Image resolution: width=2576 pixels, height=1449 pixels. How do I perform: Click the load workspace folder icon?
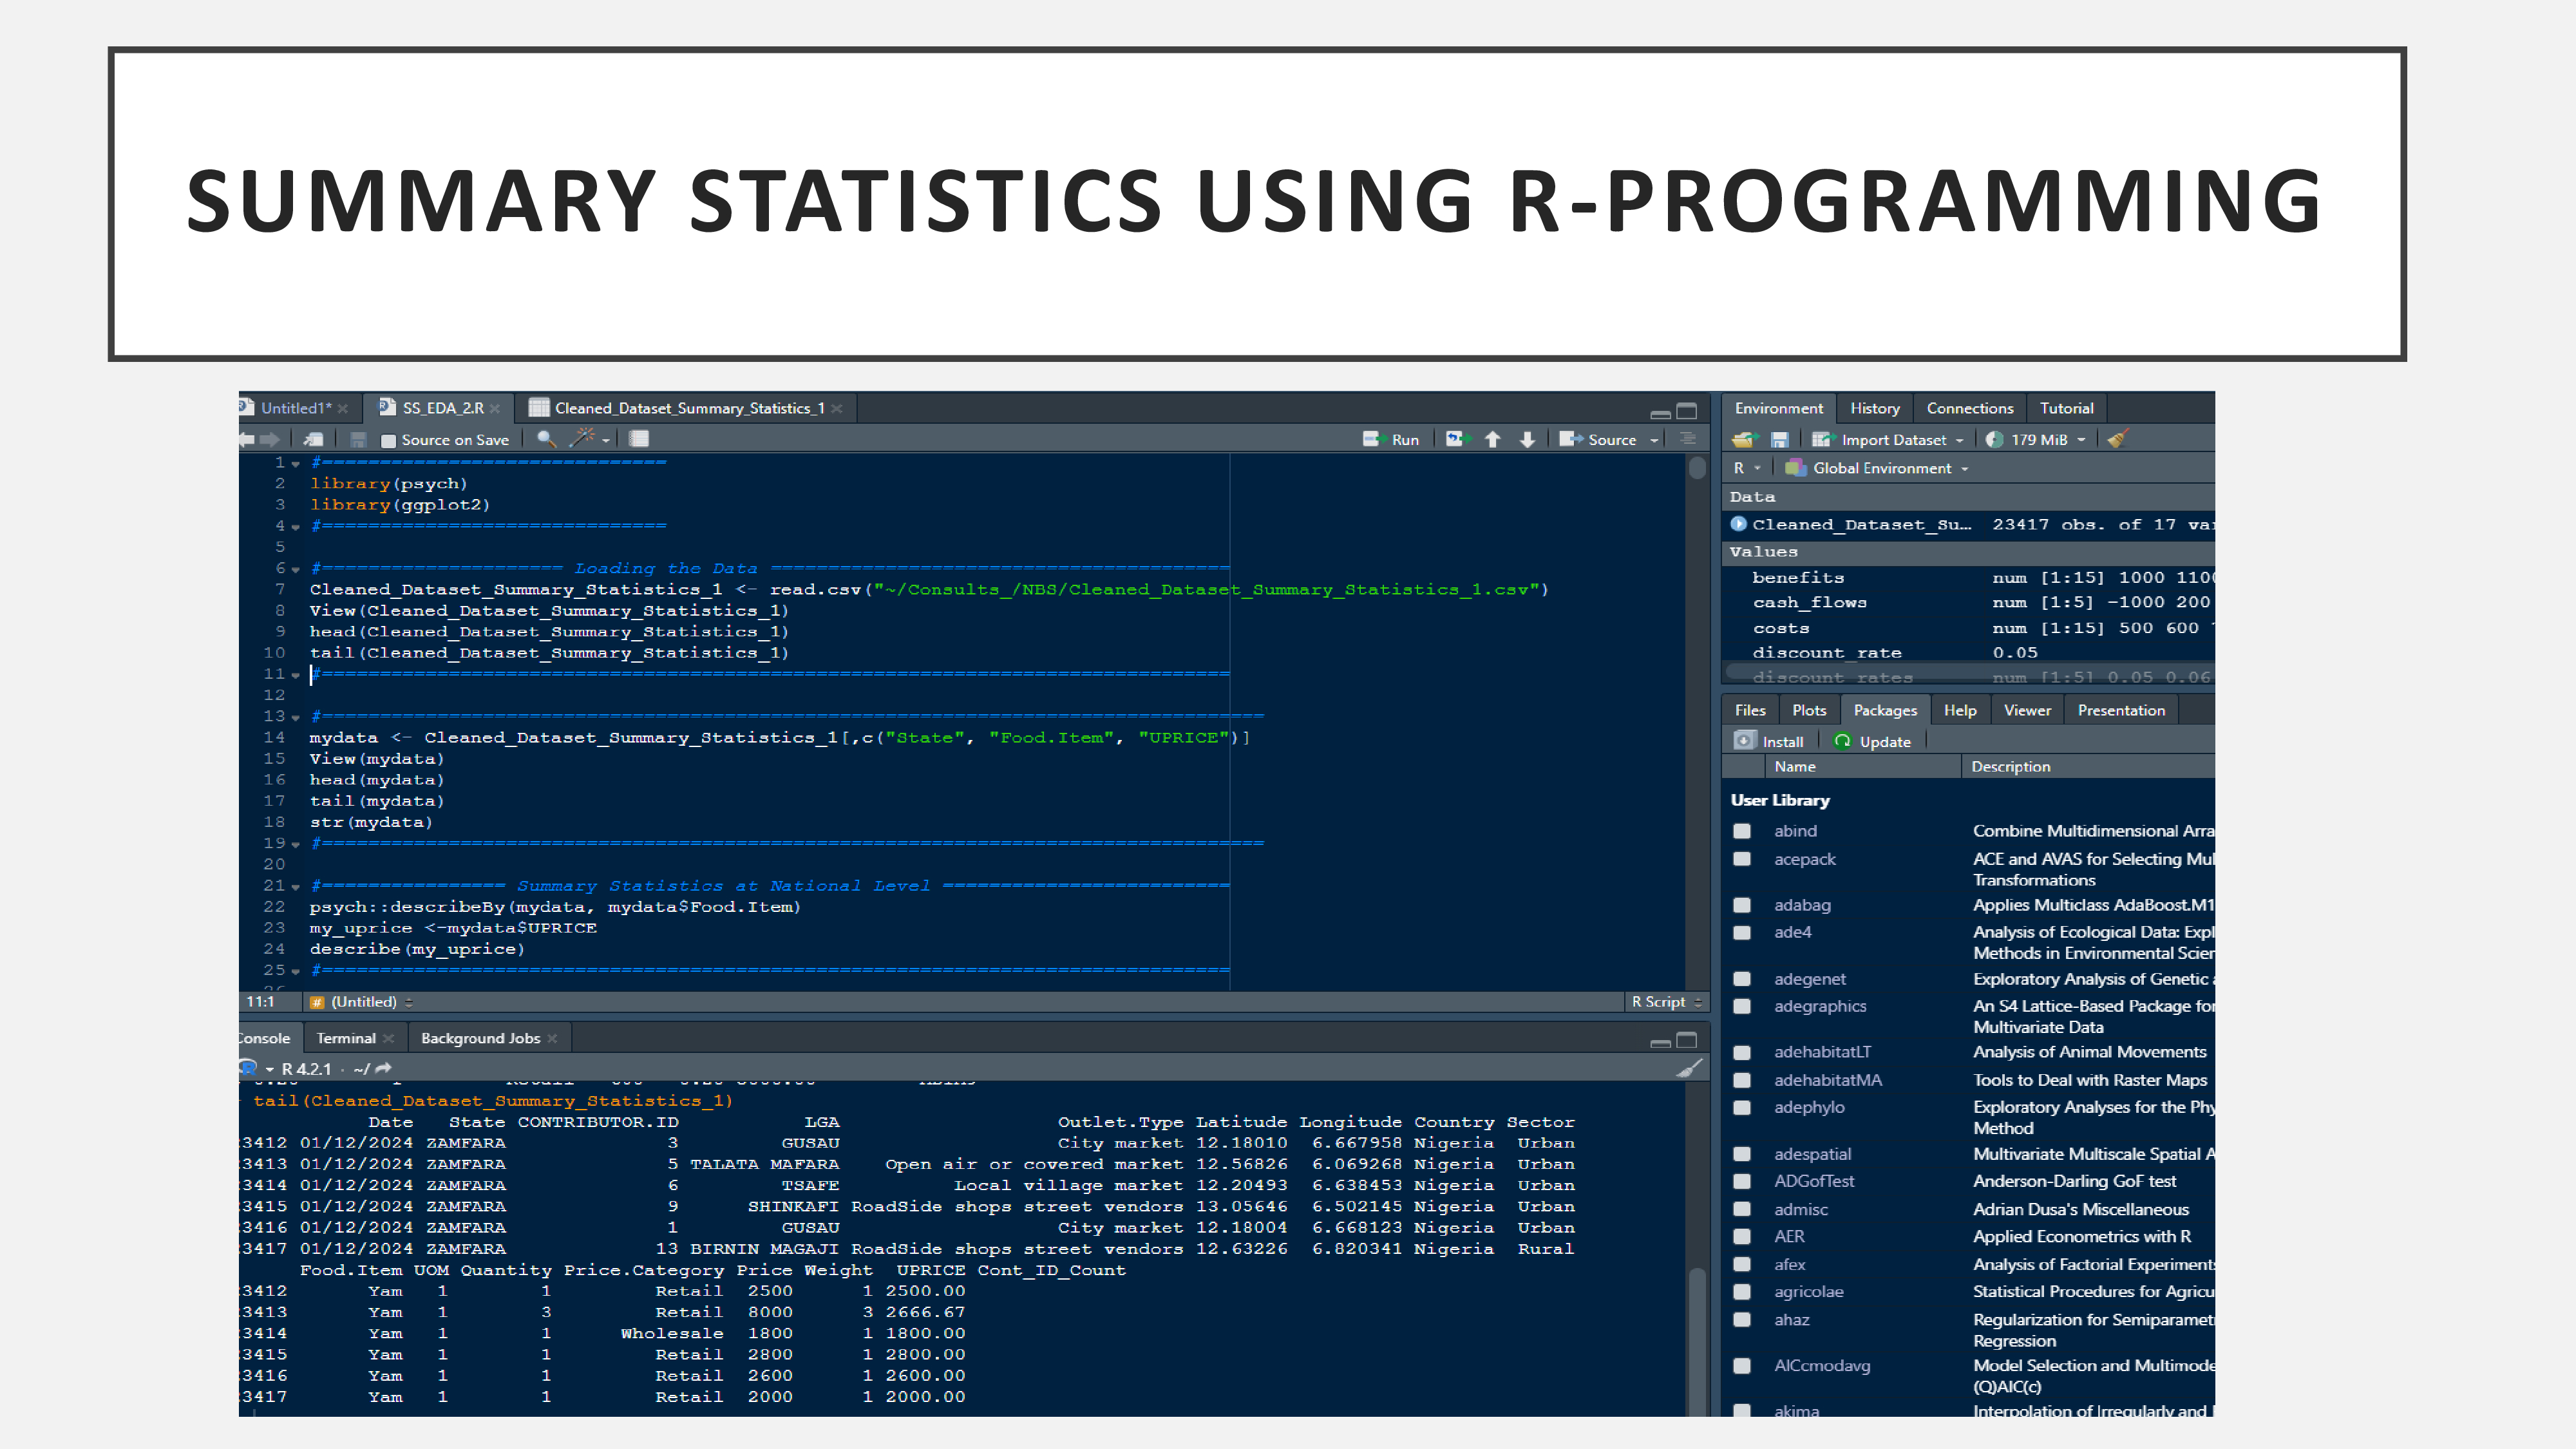pyautogui.click(x=1745, y=439)
